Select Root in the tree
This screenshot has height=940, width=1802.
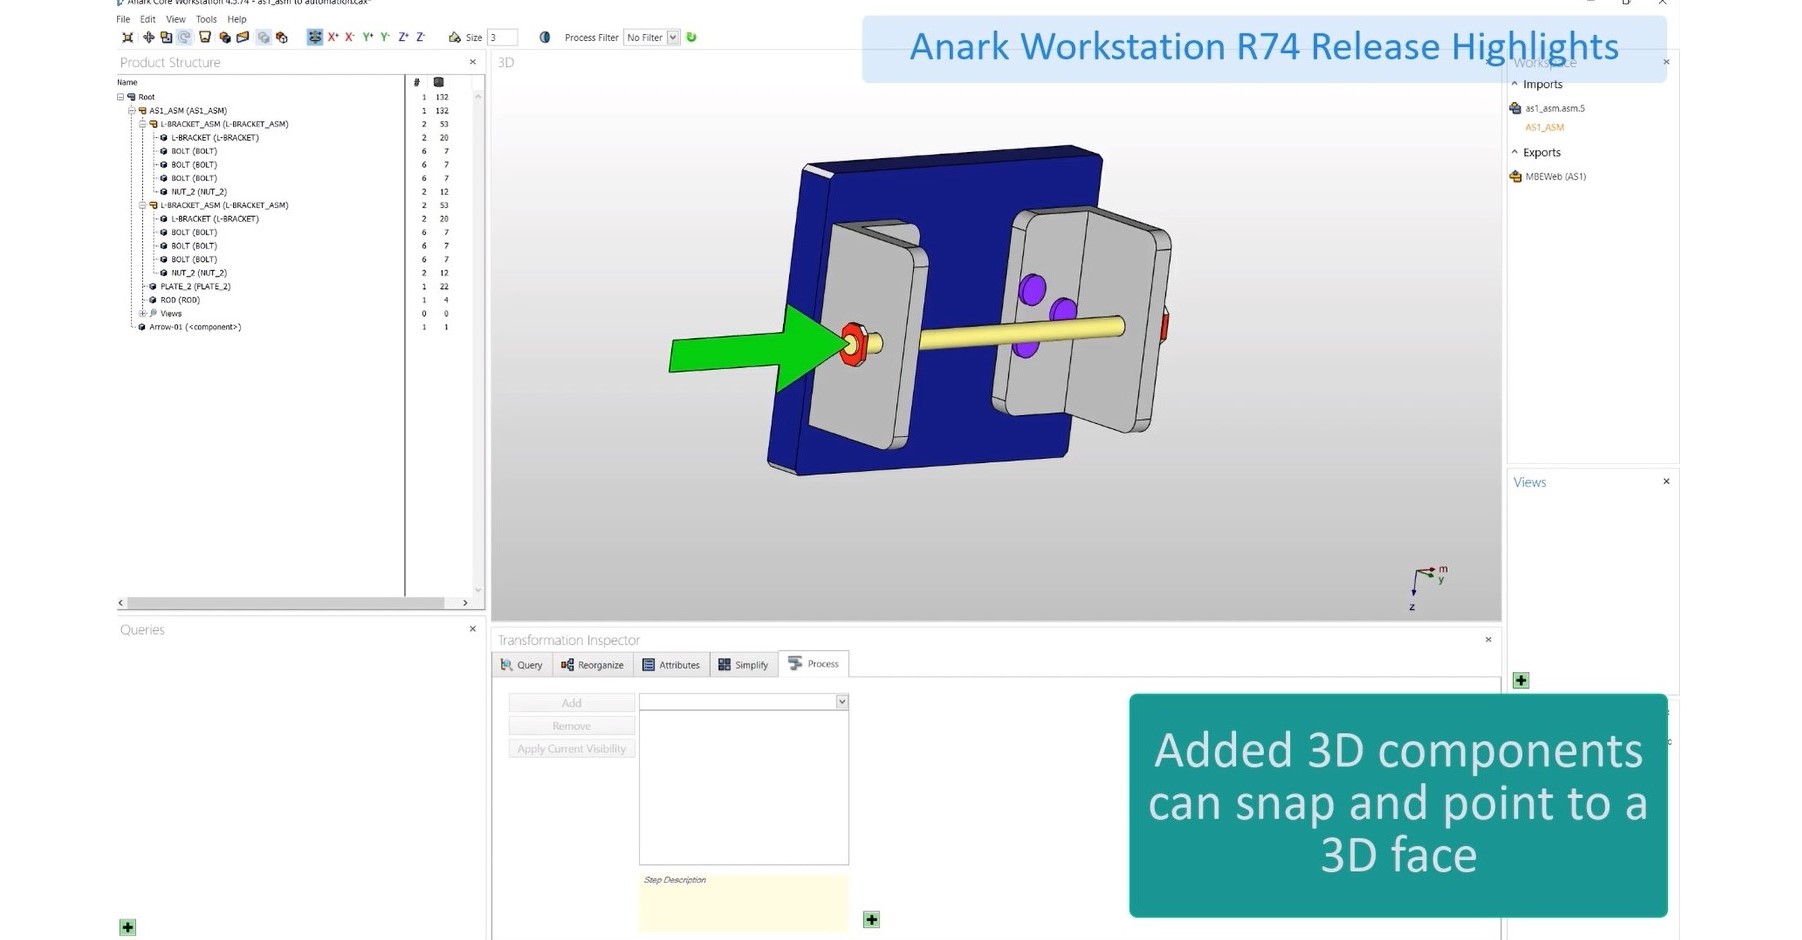pyautogui.click(x=146, y=97)
